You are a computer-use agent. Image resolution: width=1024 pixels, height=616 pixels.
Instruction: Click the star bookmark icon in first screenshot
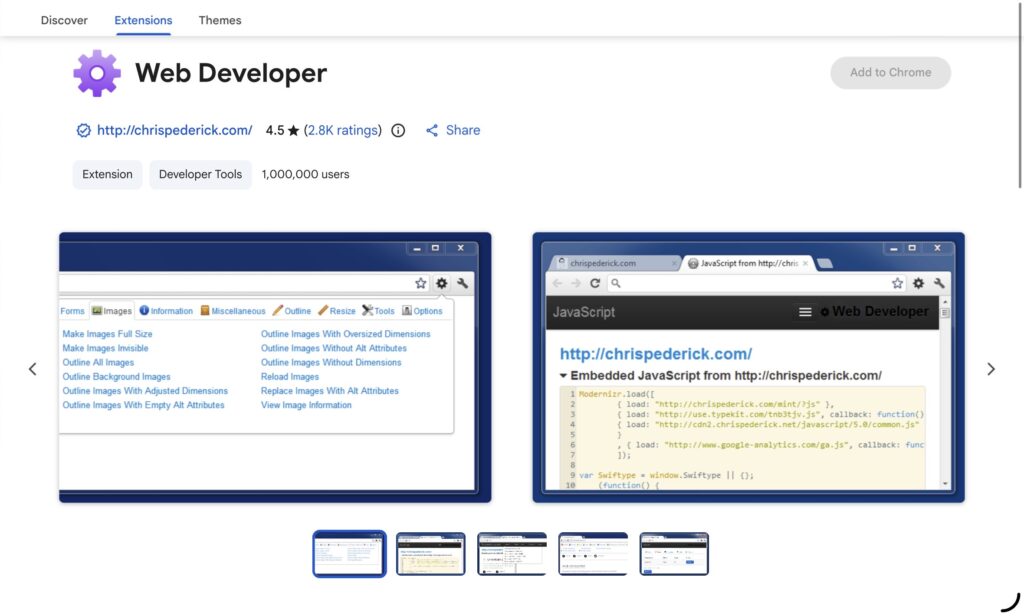[x=421, y=283]
